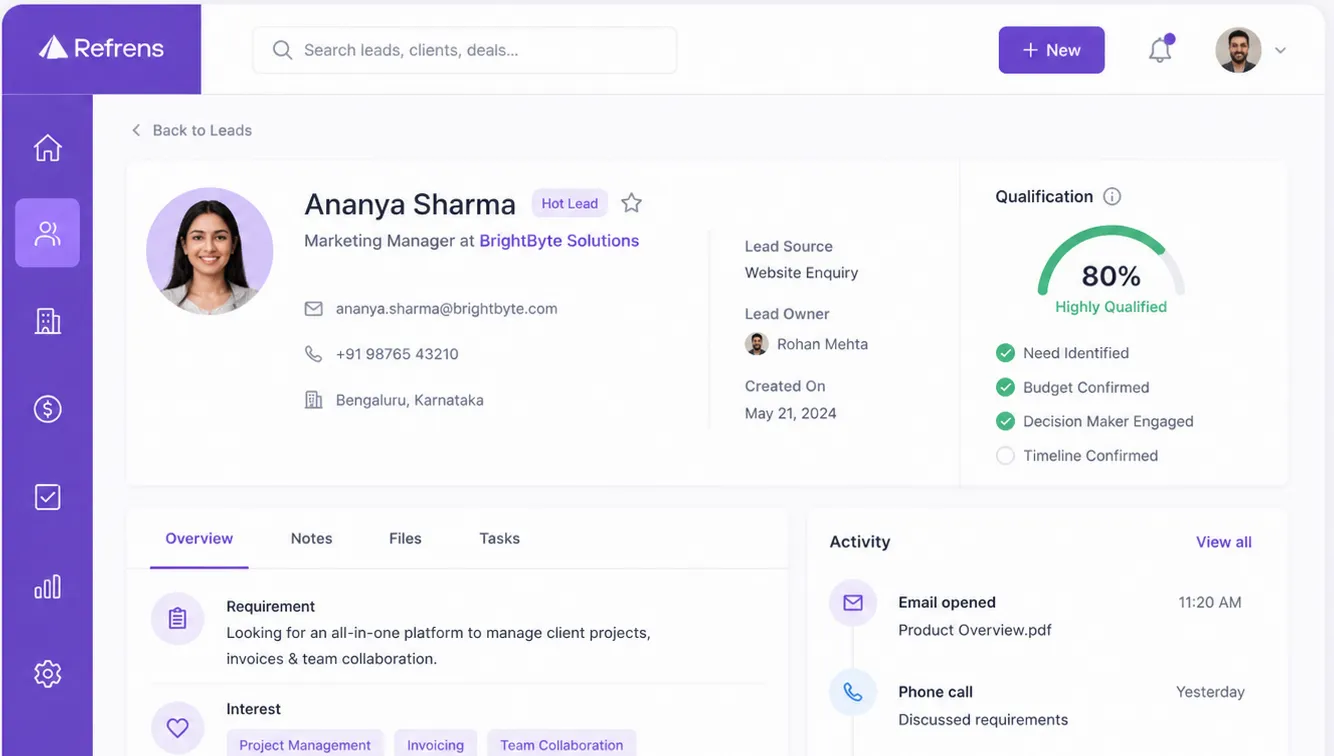Open the Companies building icon in sidebar
Image resolution: width=1334 pixels, height=756 pixels.
tap(47, 321)
